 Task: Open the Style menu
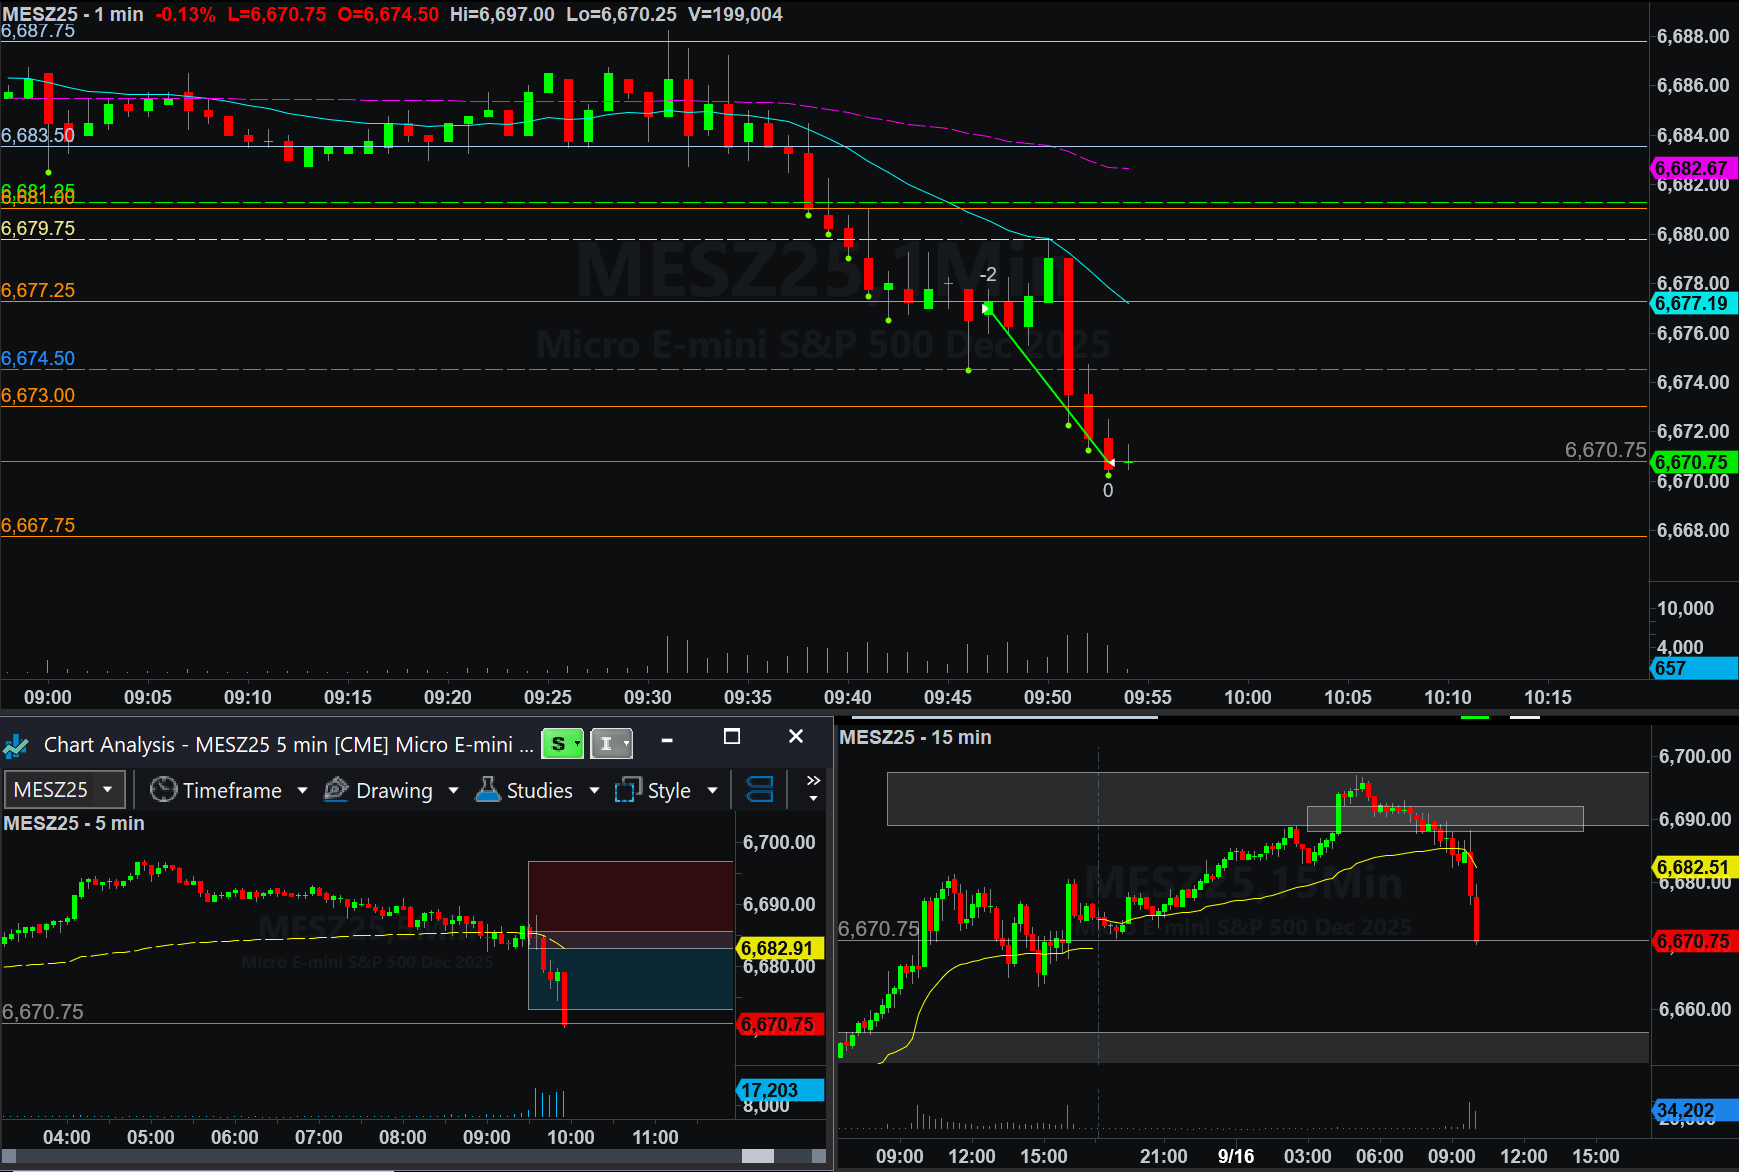[669, 790]
